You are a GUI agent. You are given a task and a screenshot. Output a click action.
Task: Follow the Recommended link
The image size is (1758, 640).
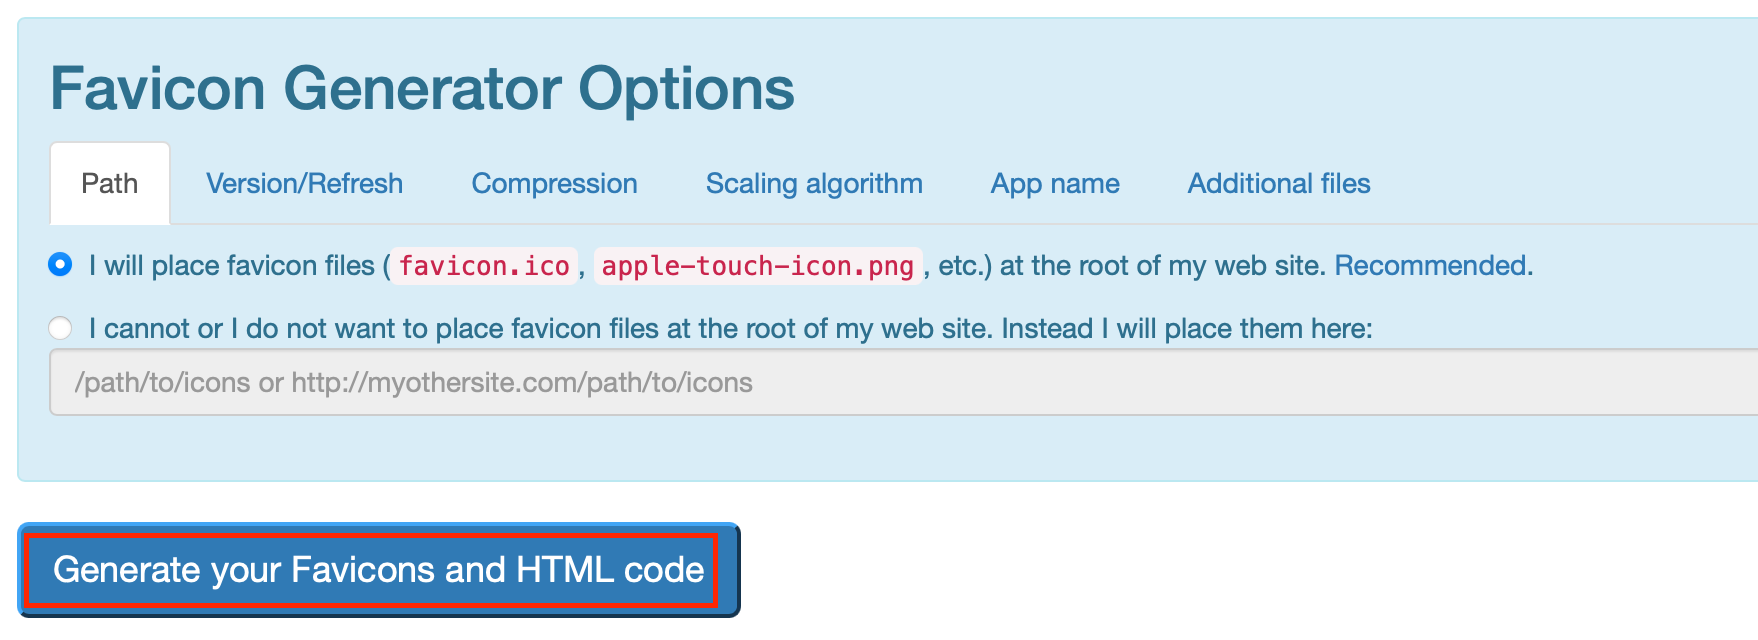pos(1433,266)
